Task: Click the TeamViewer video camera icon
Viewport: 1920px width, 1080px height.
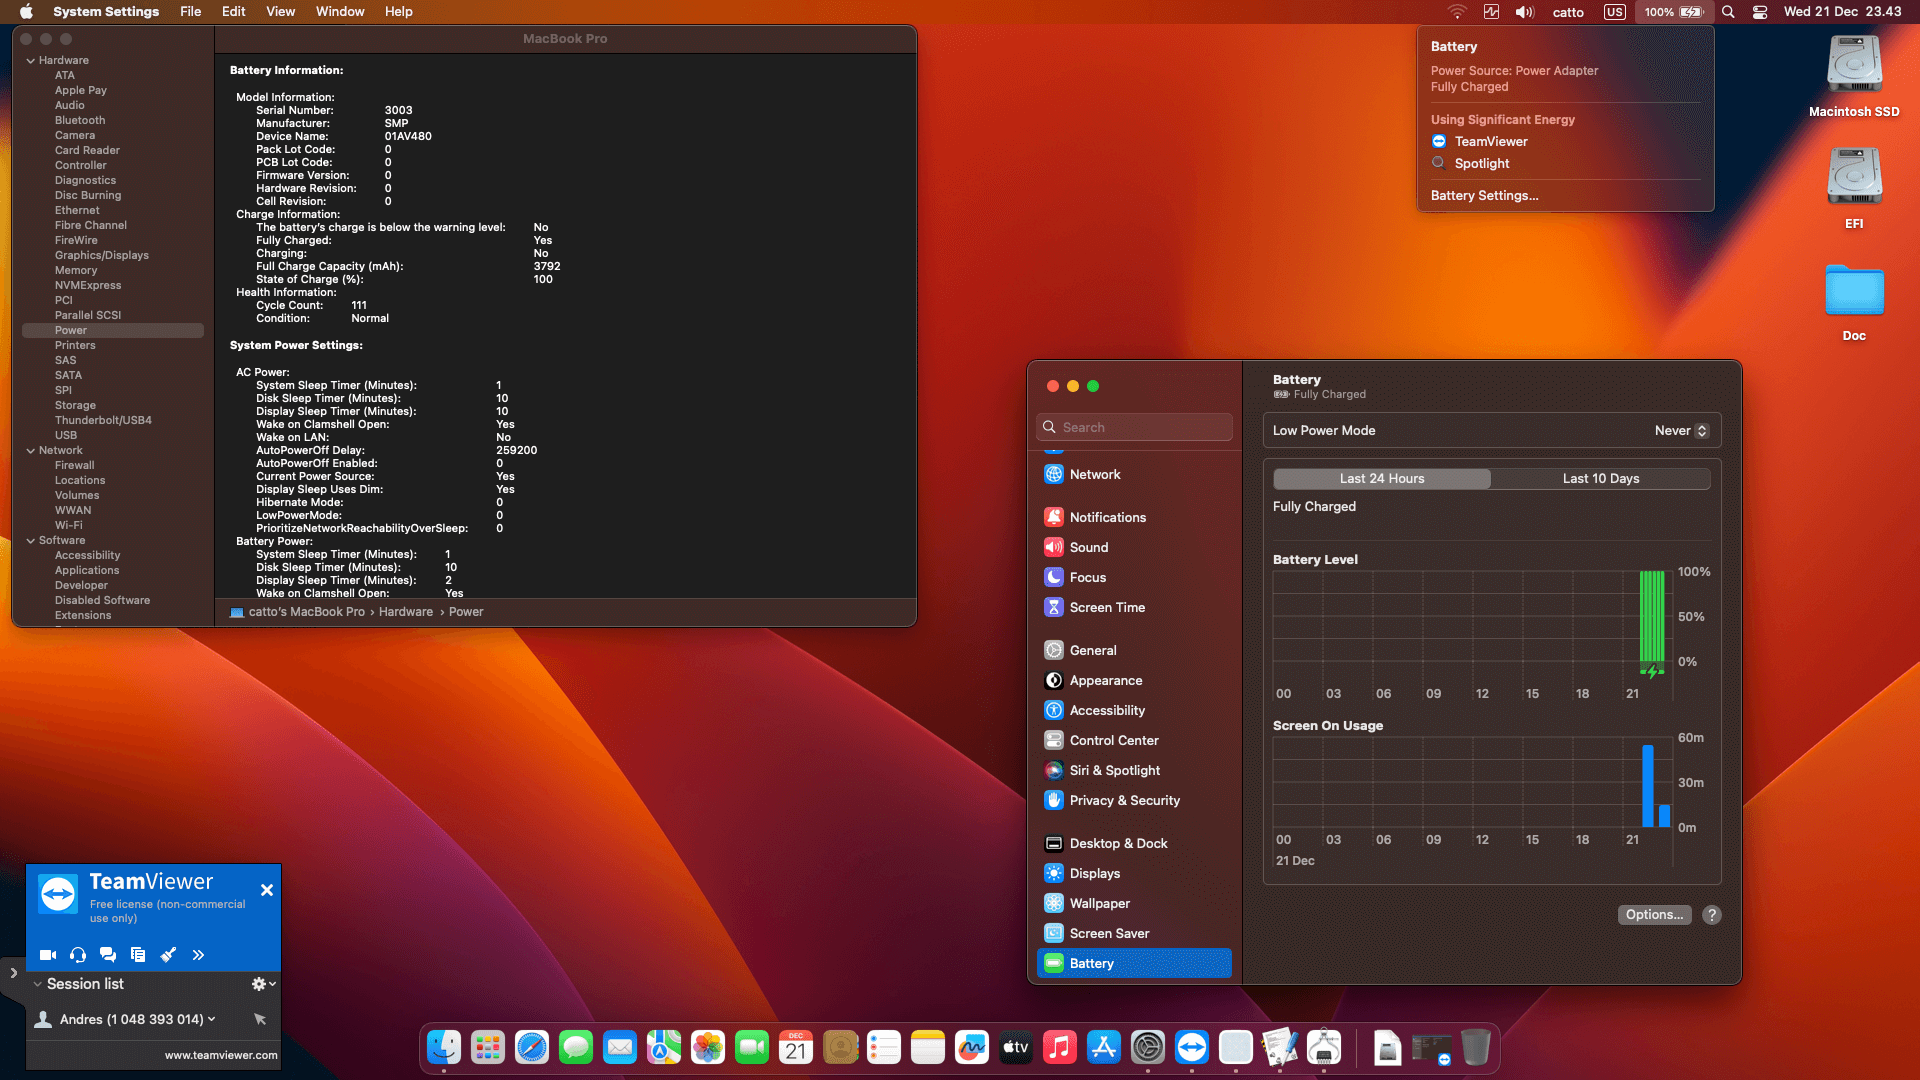Action: 47,955
